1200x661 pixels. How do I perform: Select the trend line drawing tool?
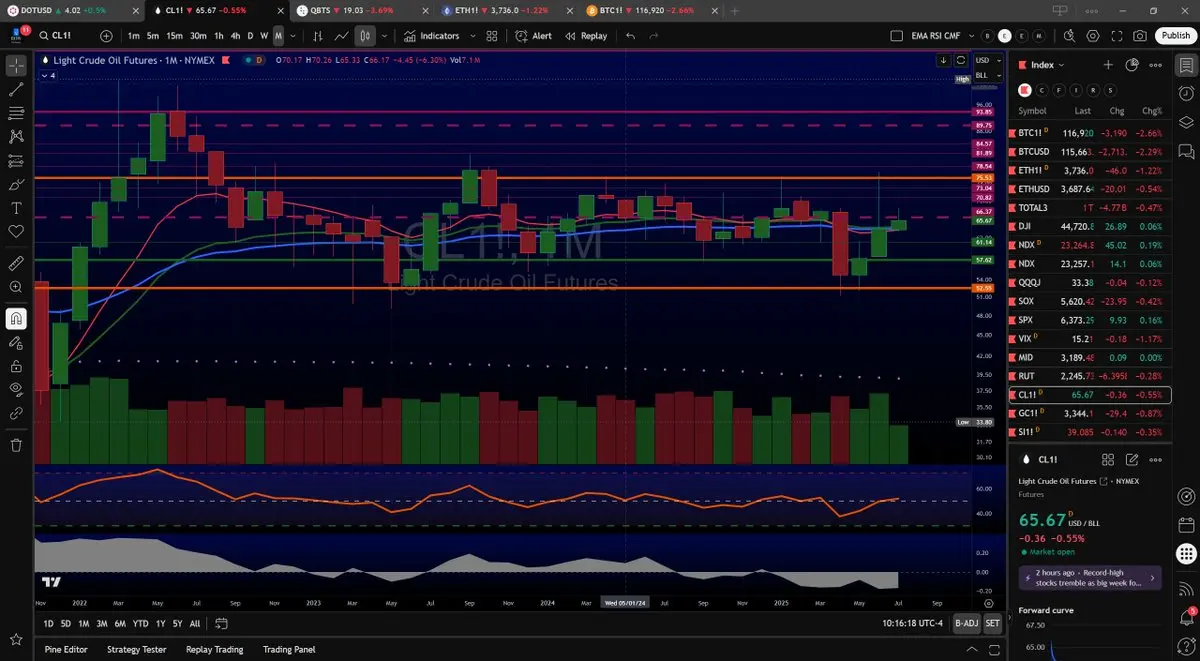click(x=16, y=89)
